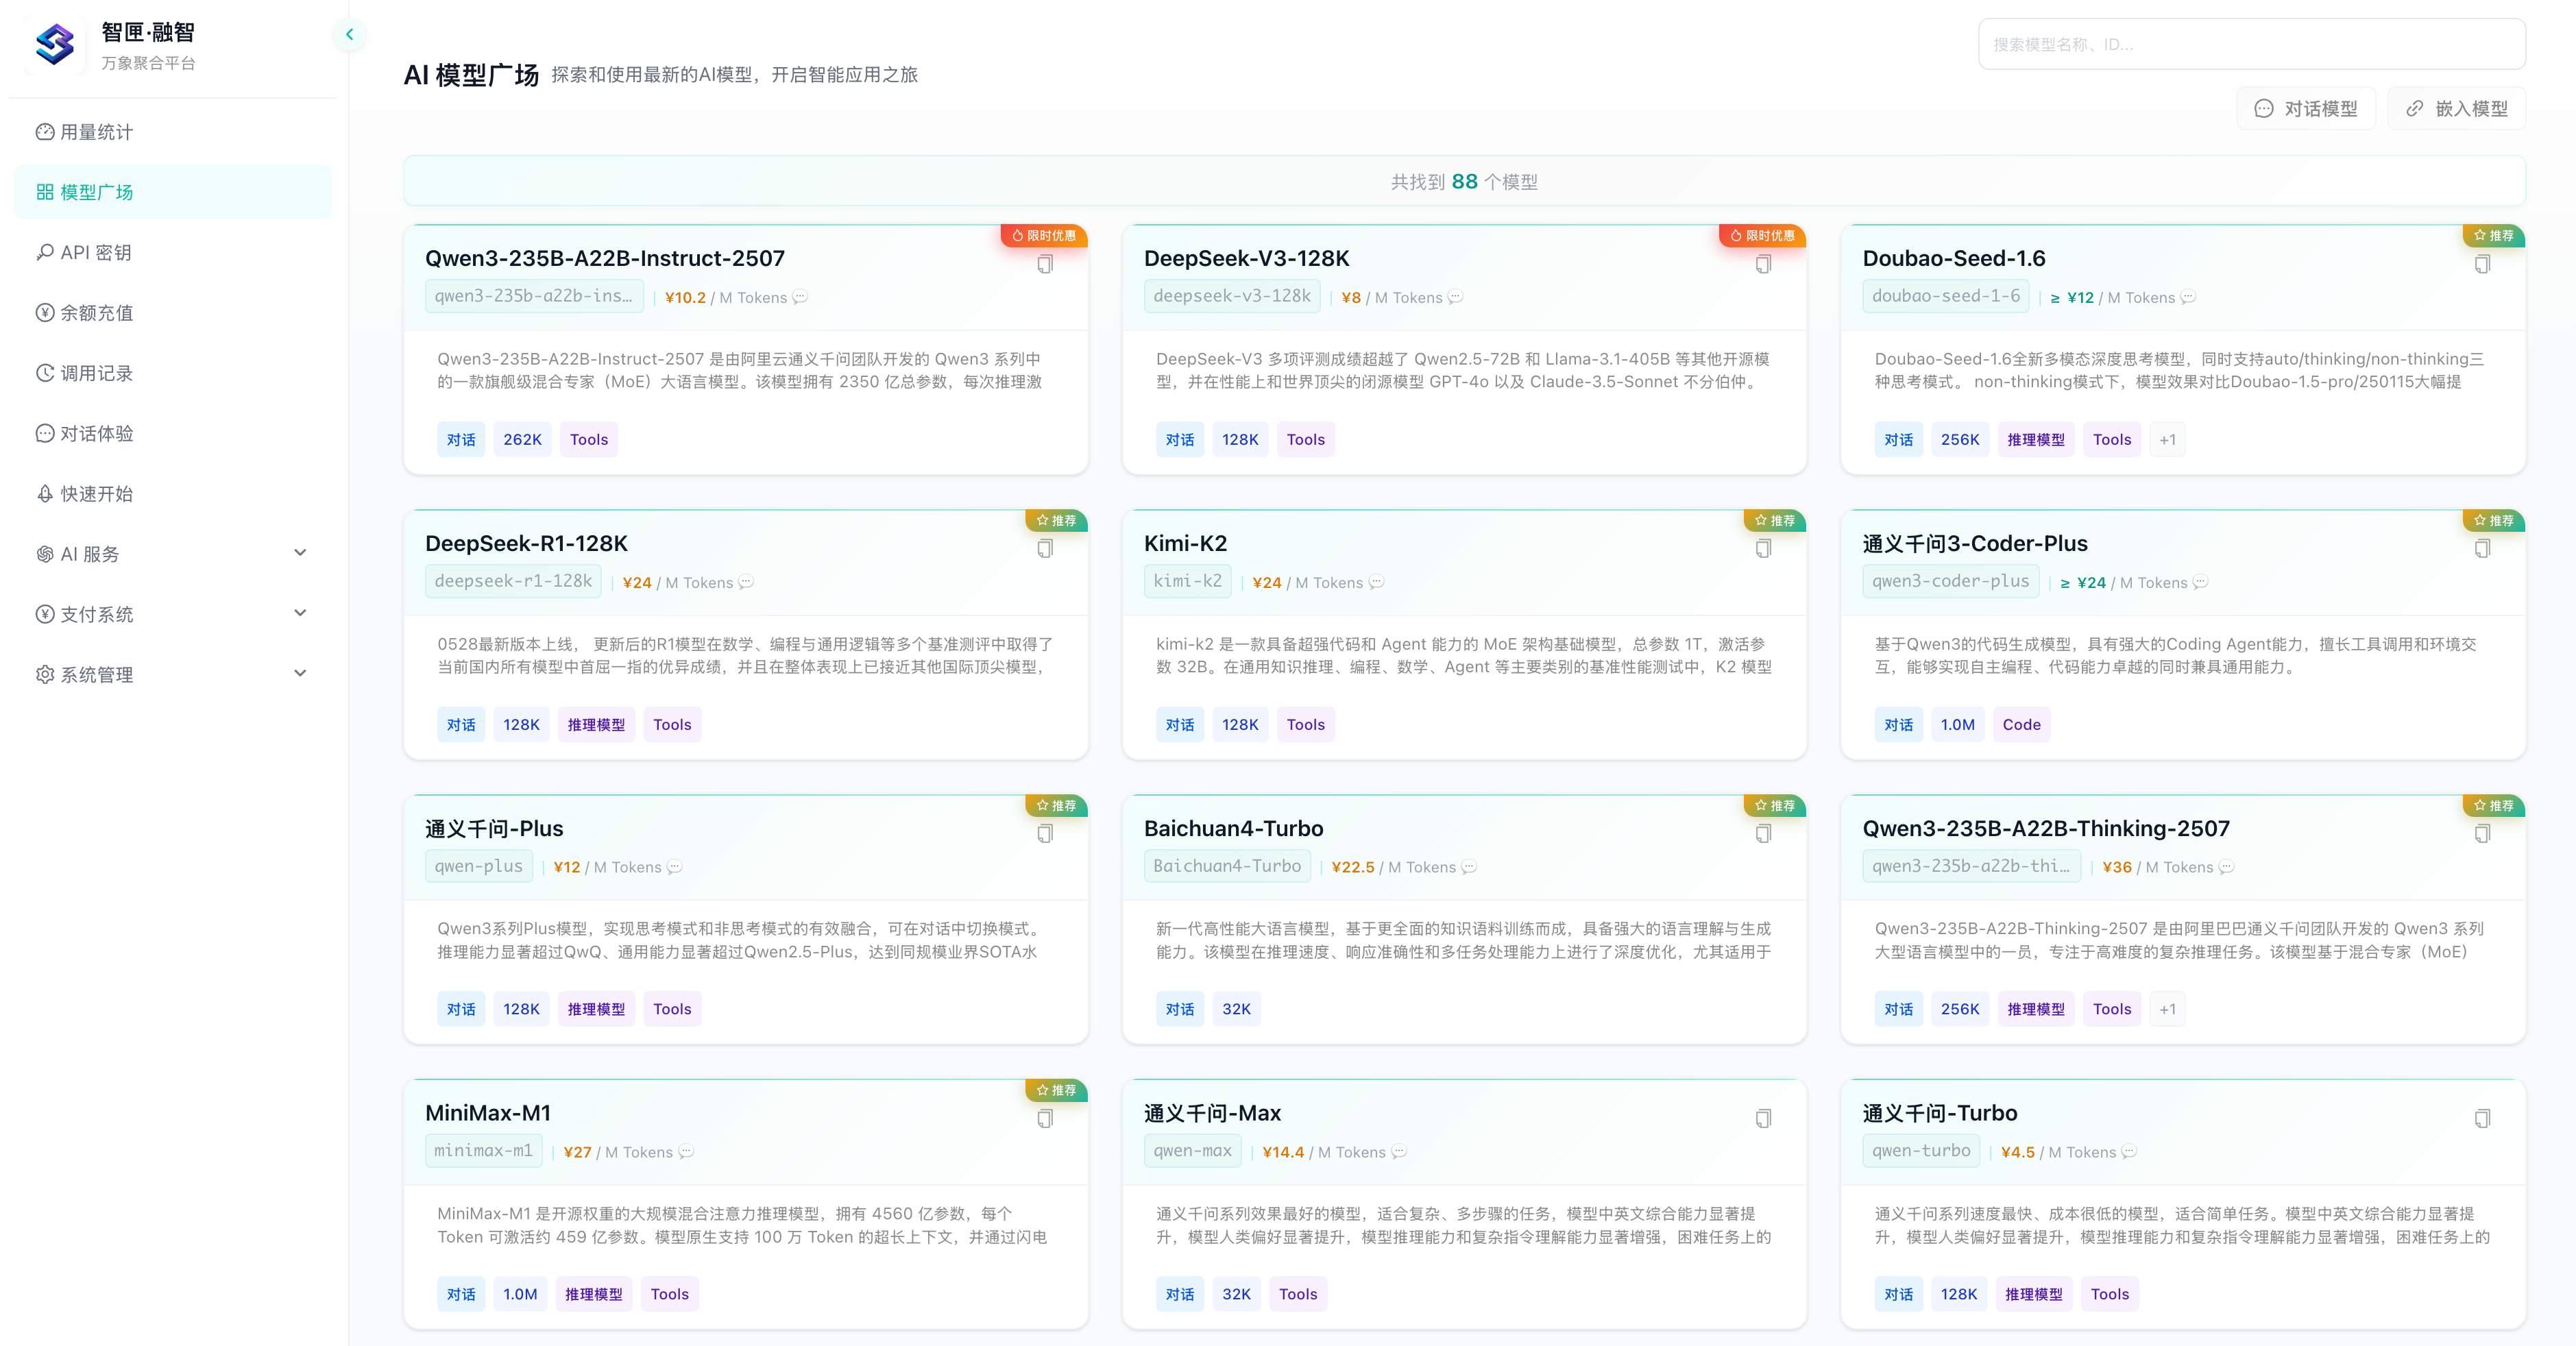
Task: Show price details for MiniMax-M1
Action: pos(686,1152)
